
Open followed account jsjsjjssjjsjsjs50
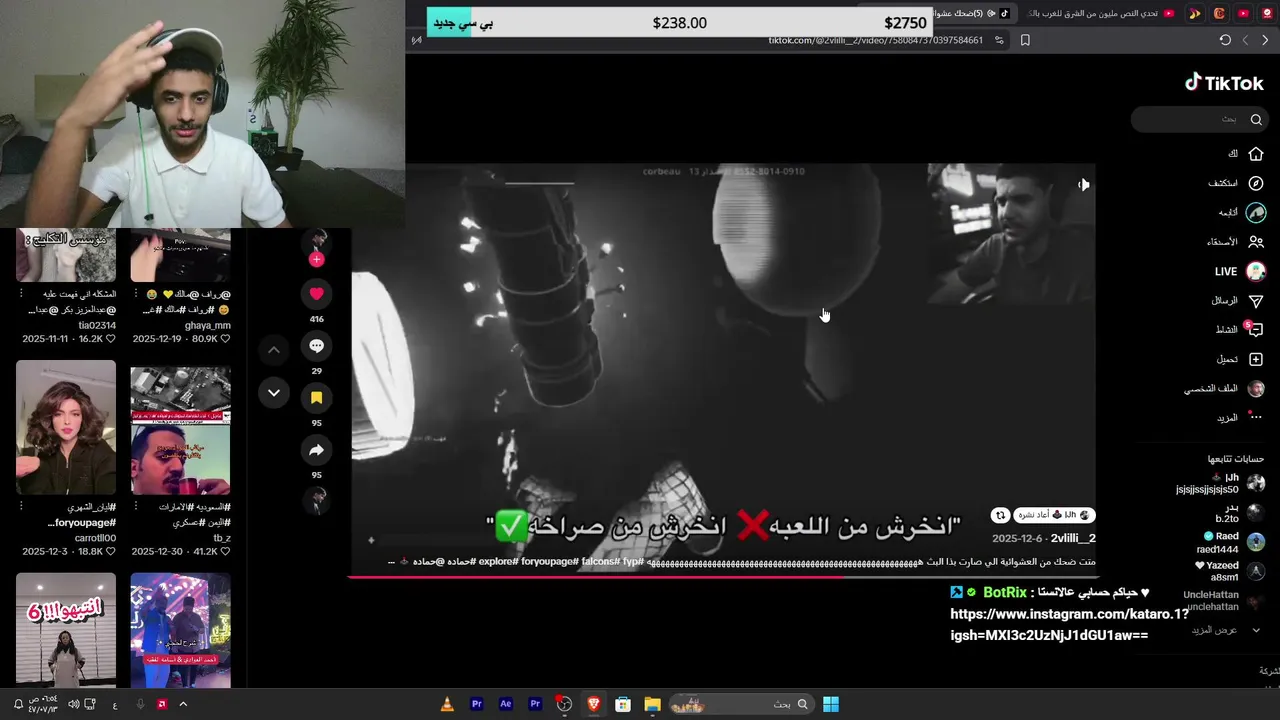(1220, 484)
